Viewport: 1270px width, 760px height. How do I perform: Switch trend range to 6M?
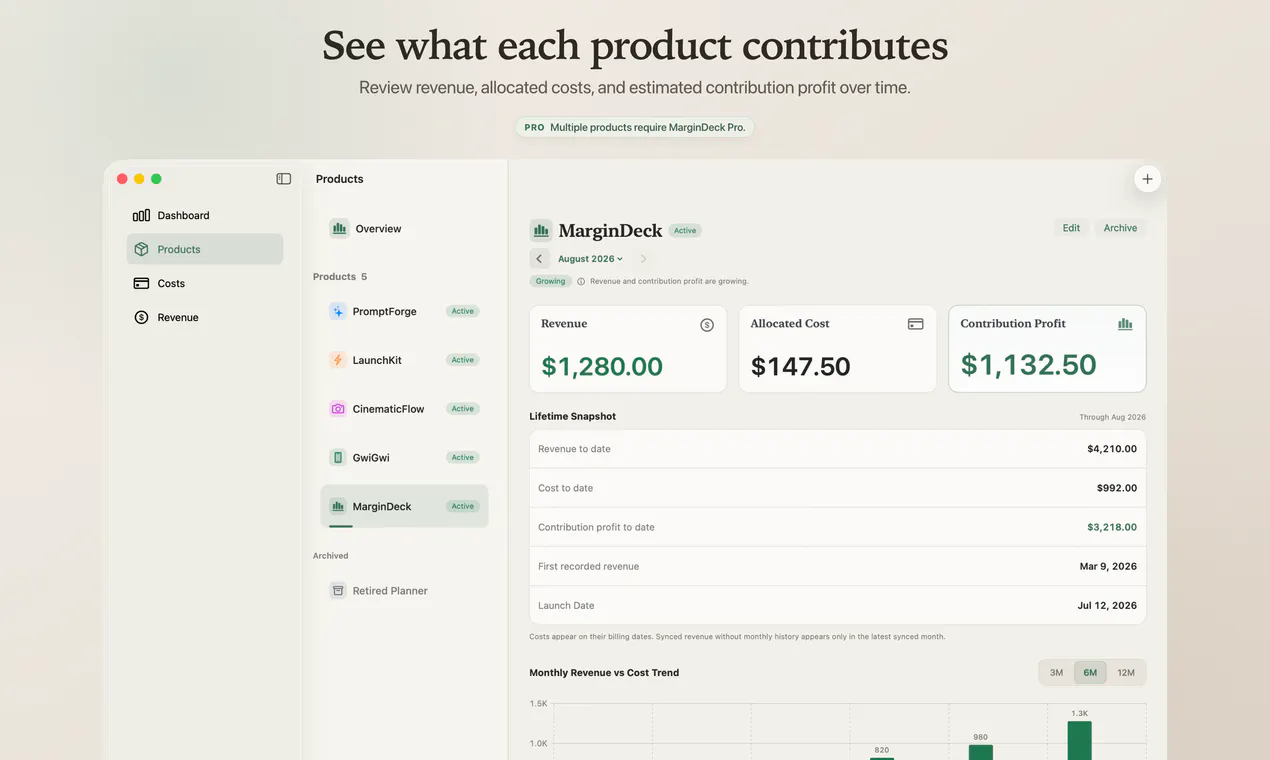[x=1090, y=673]
